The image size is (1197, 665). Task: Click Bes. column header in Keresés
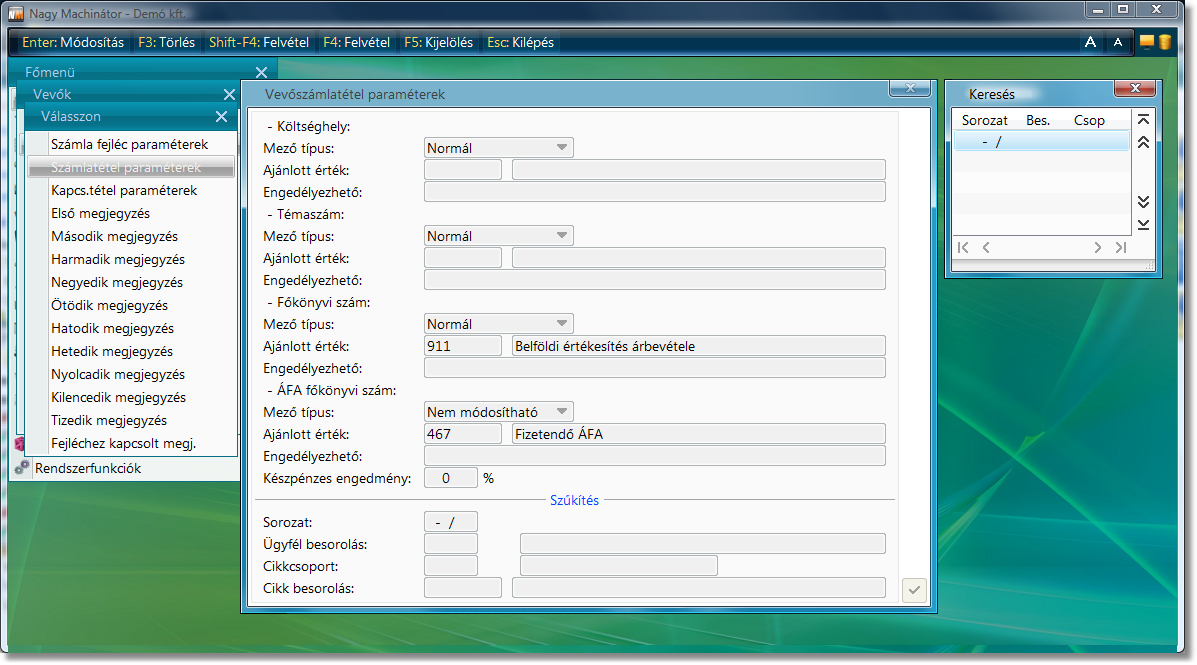pyautogui.click(x=1037, y=121)
